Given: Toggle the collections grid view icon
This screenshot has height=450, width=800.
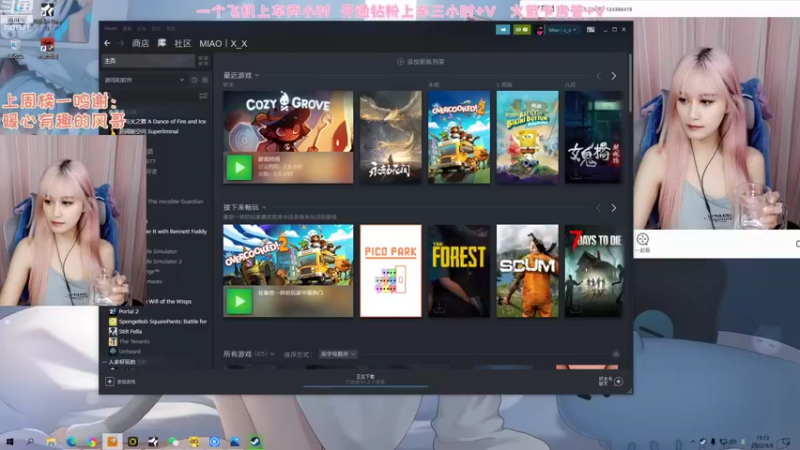Looking at the screenshot, I should pyautogui.click(x=204, y=61).
